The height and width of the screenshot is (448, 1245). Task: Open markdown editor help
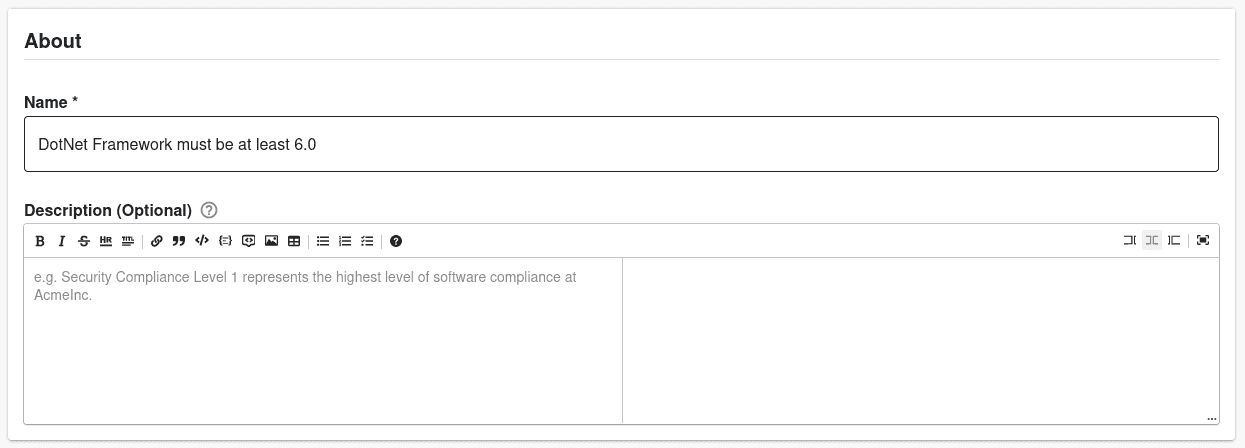[396, 241]
